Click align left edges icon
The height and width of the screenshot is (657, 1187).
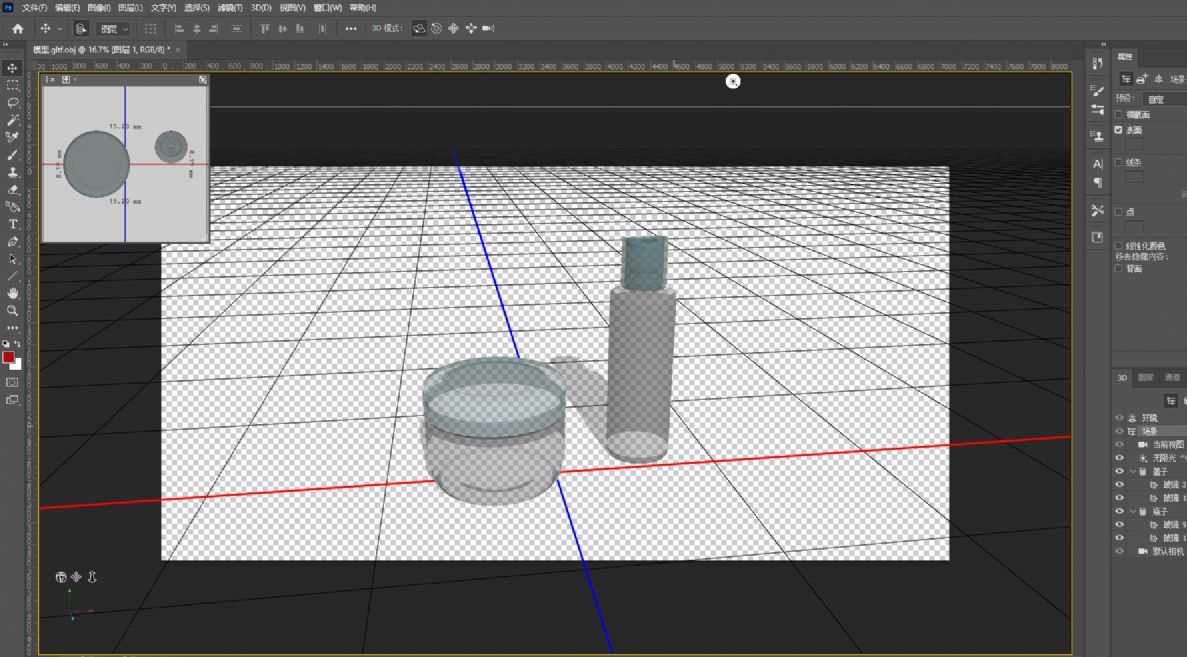tap(179, 29)
